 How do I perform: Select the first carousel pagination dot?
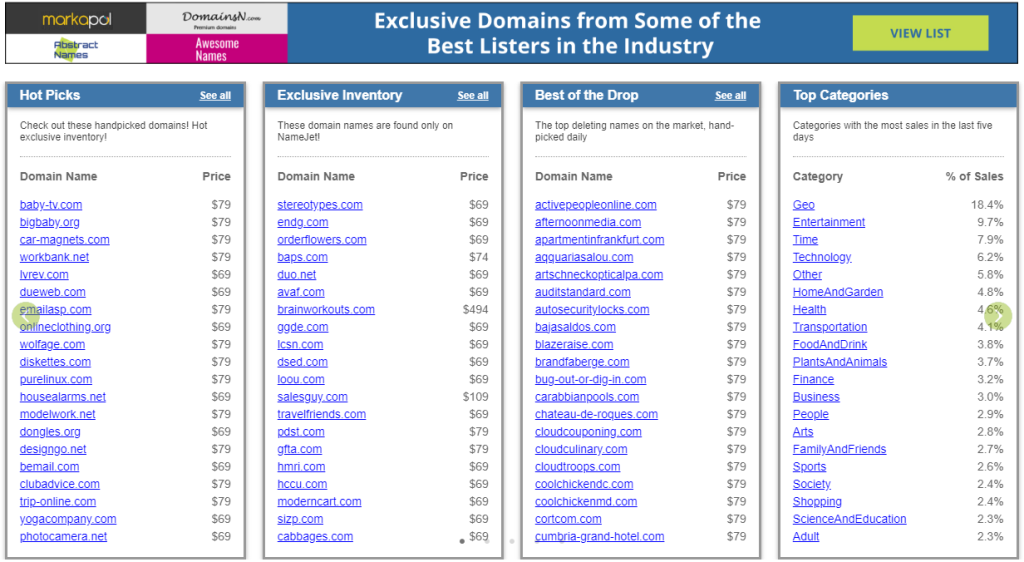pos(462,541)
